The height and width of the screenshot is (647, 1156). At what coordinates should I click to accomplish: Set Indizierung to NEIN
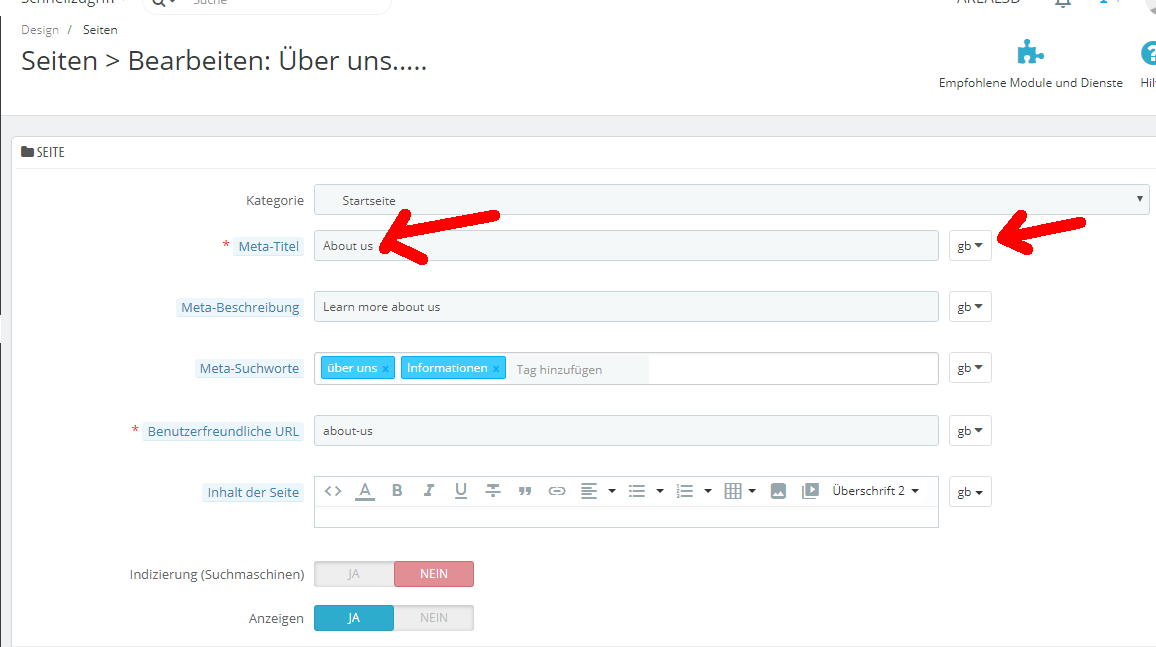(434, 574)
